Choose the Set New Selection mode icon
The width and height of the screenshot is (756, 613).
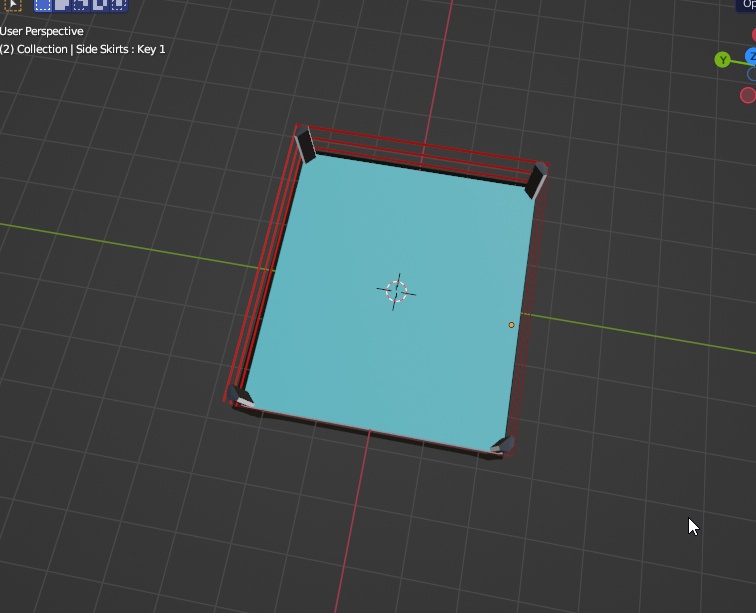tap(43, 5)
